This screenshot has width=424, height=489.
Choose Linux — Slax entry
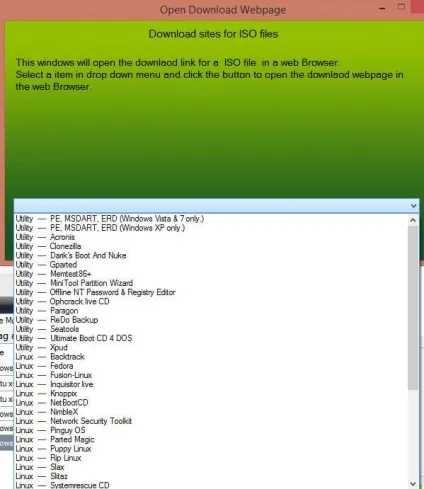tap(211, 467)
